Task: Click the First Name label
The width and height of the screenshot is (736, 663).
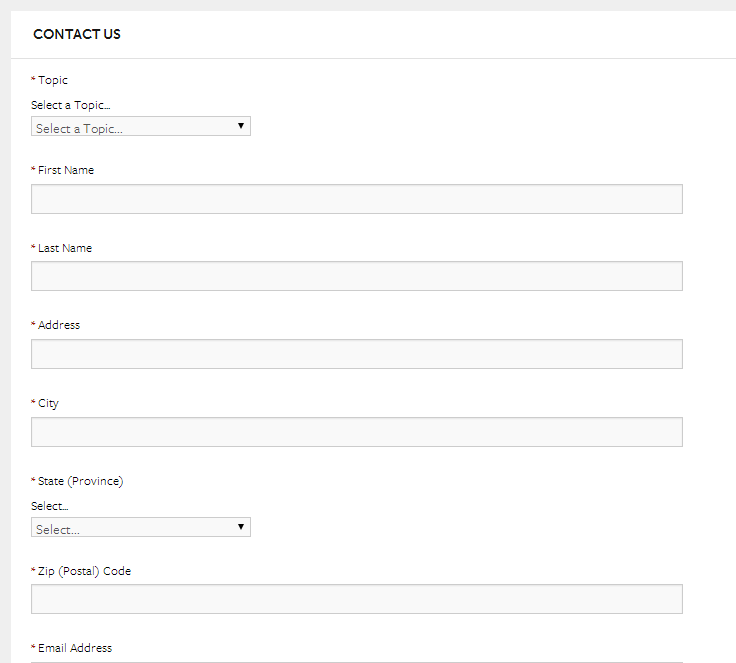Action: [x=66, y=170]
